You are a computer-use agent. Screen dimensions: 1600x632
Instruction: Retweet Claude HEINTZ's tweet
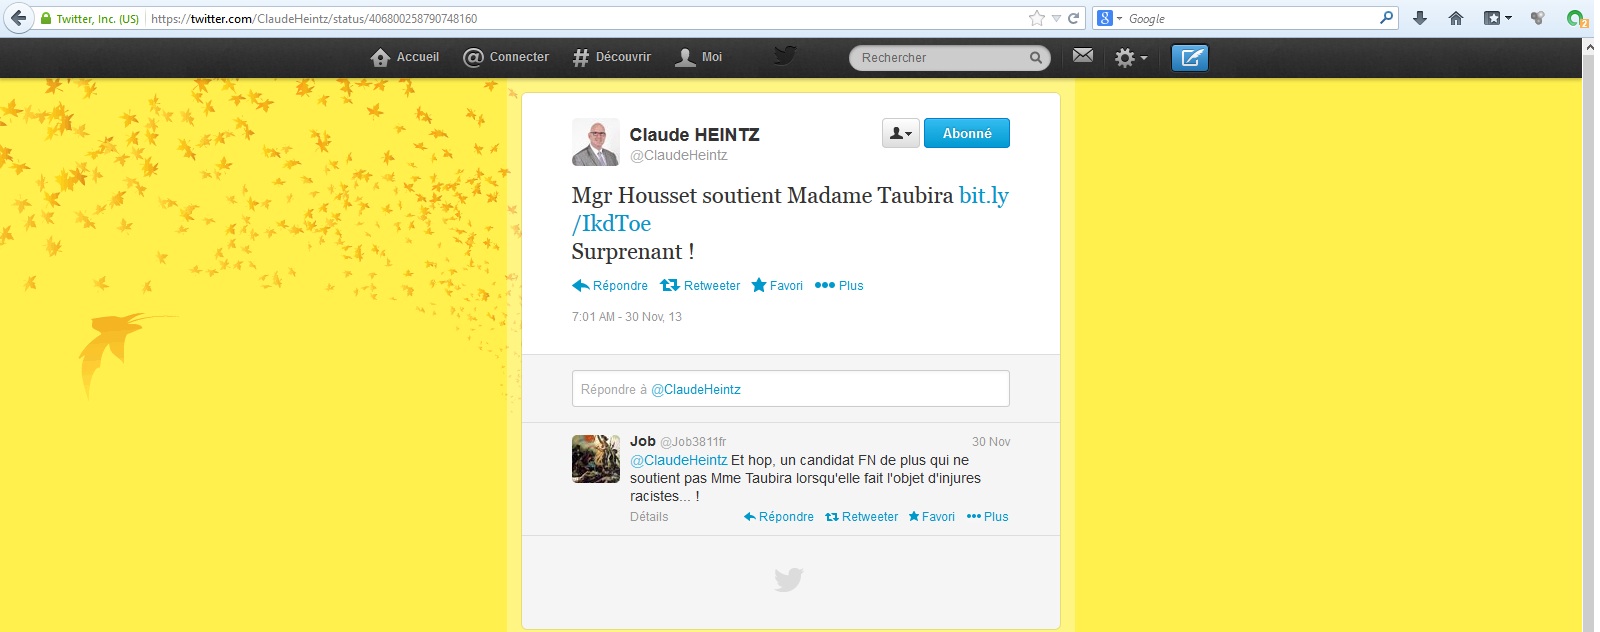(700, 286)
